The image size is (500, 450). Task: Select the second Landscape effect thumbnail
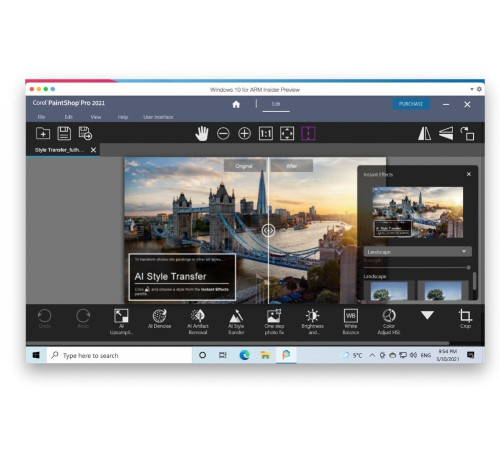click(x=443, y=290)
